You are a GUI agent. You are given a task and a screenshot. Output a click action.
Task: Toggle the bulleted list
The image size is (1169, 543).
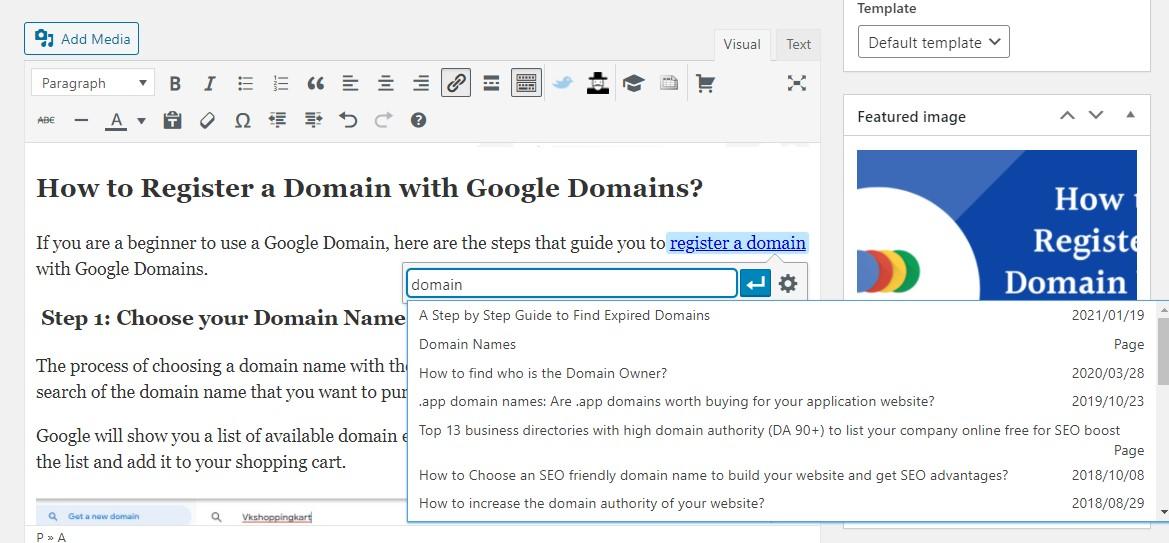coord(245,84)
